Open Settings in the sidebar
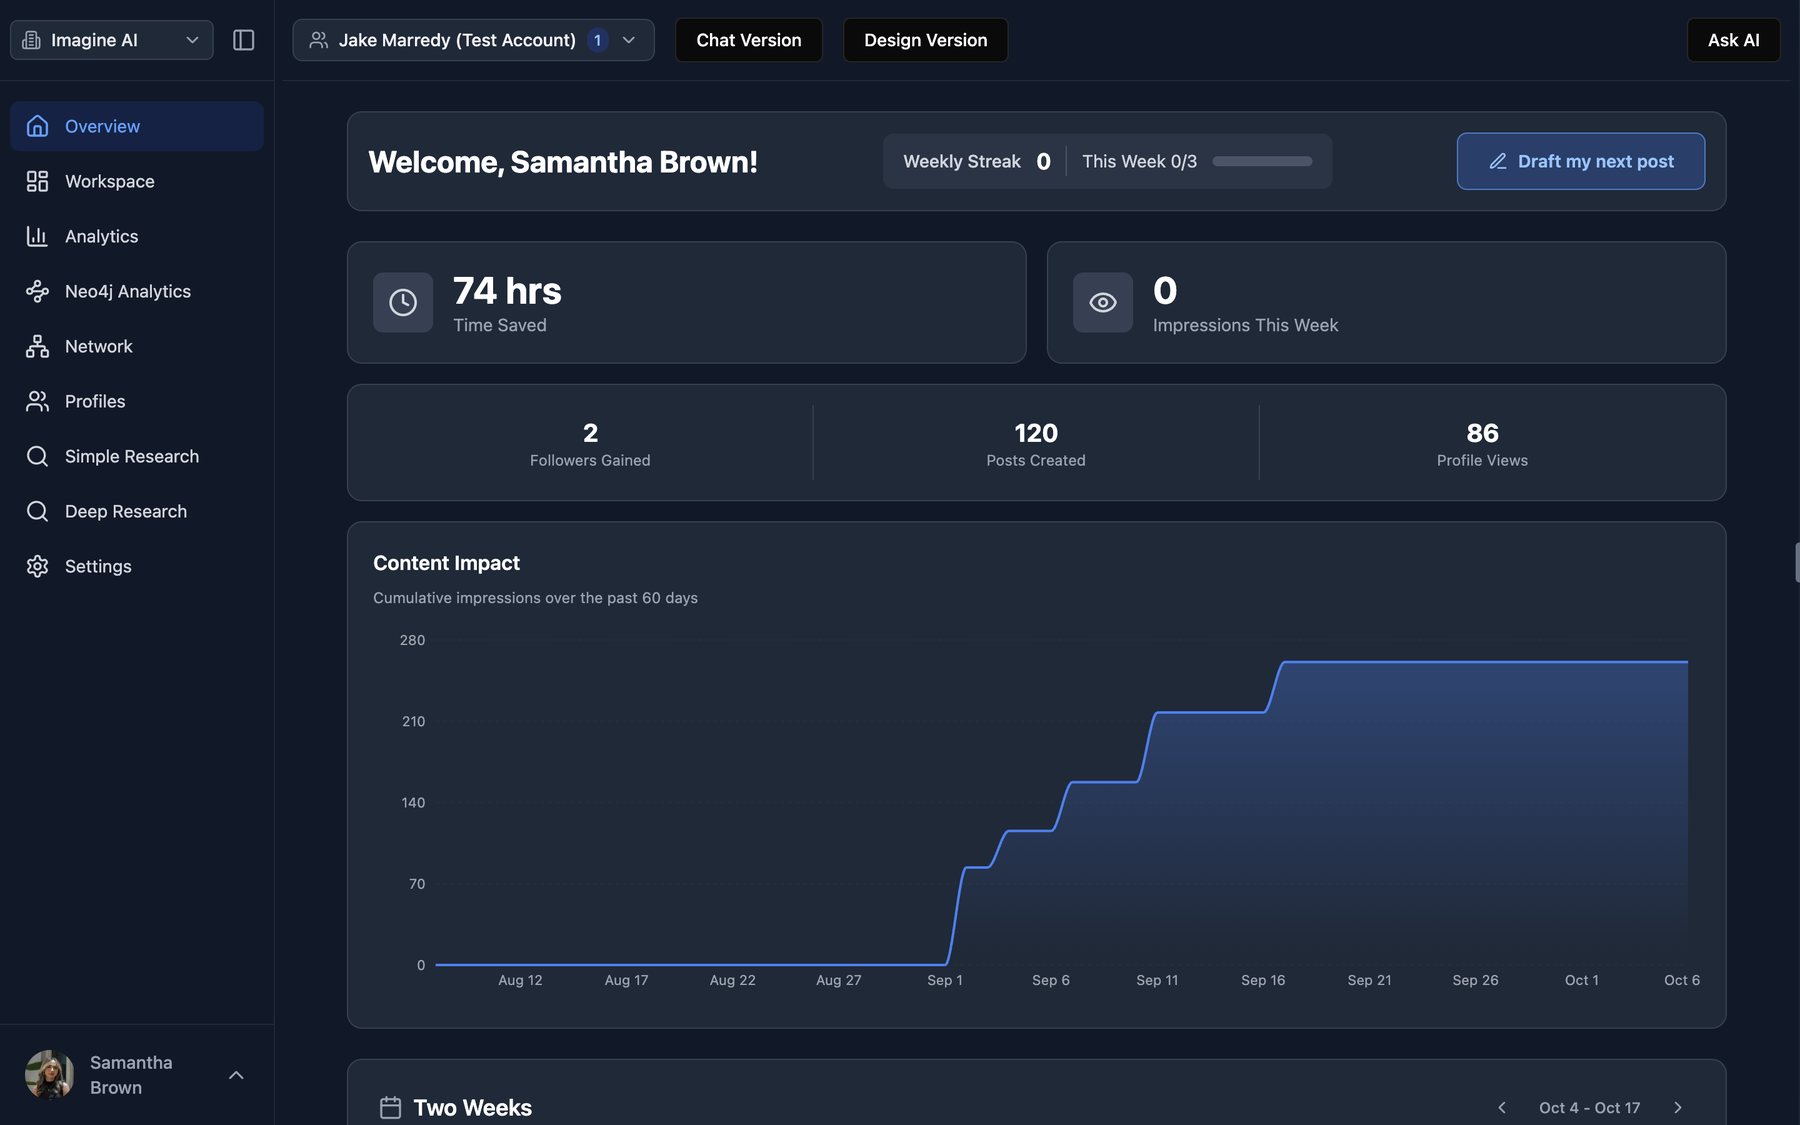This screenshot has height=1125, width=1800. pyautogui.click(x=137, y=566)
